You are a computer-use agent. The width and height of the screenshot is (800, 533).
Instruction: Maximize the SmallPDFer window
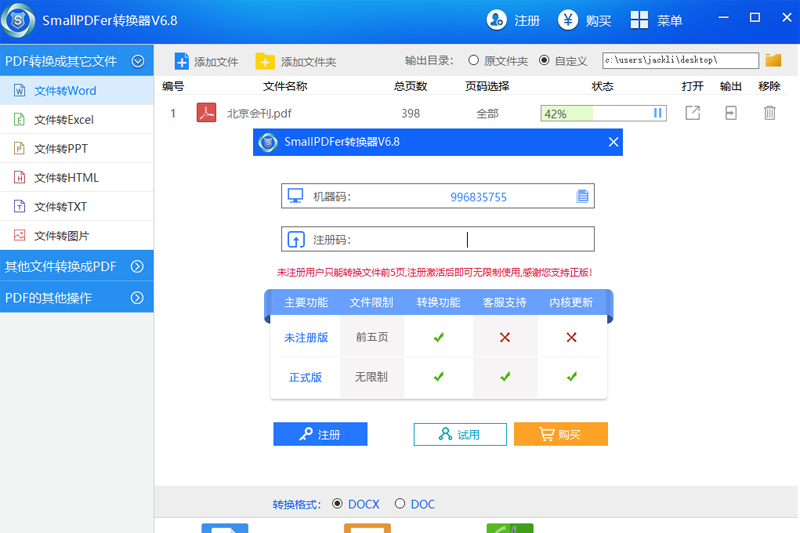click(755, 18)
